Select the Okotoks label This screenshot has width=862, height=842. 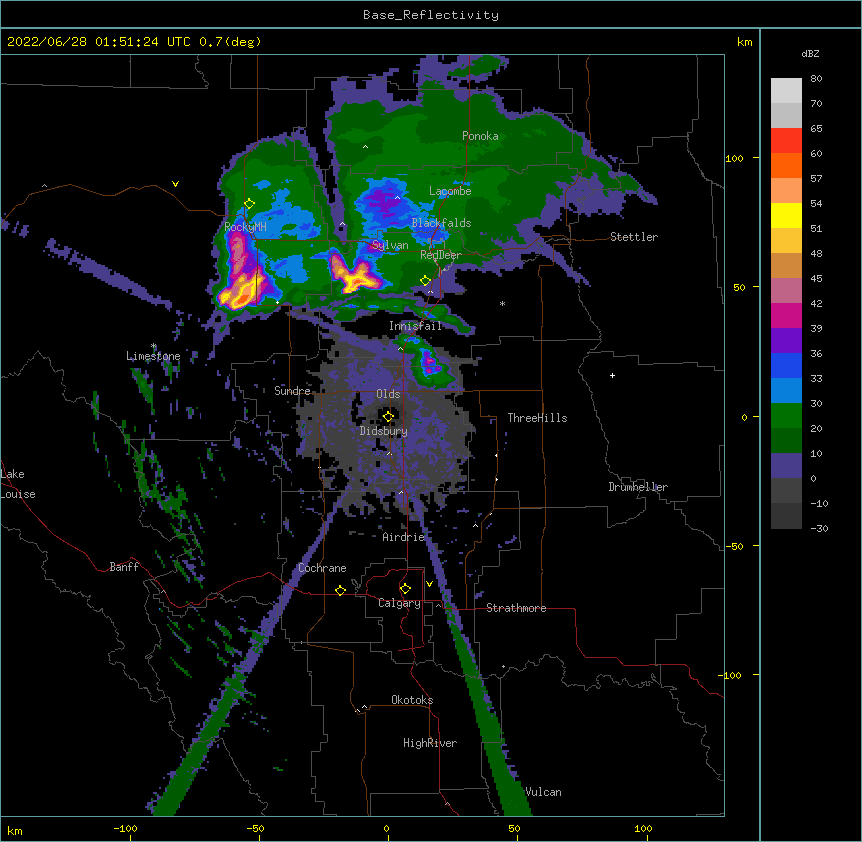tap(412, 700)
